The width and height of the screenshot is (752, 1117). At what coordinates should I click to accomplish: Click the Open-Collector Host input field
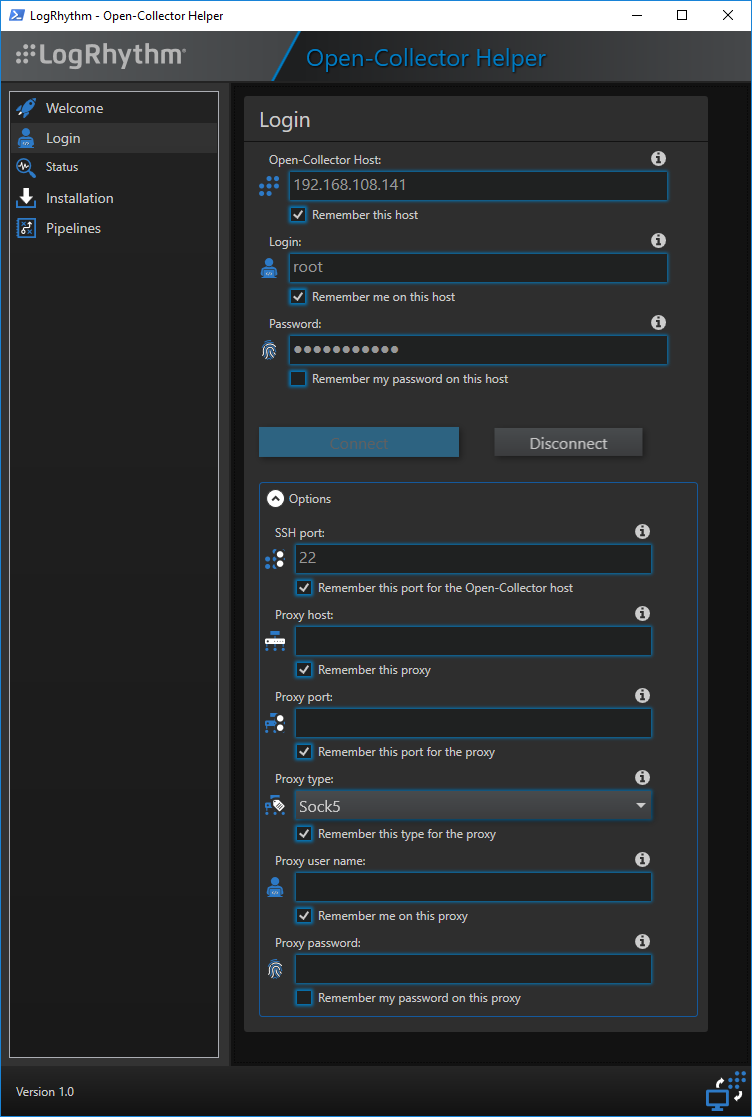coord(479,186)
